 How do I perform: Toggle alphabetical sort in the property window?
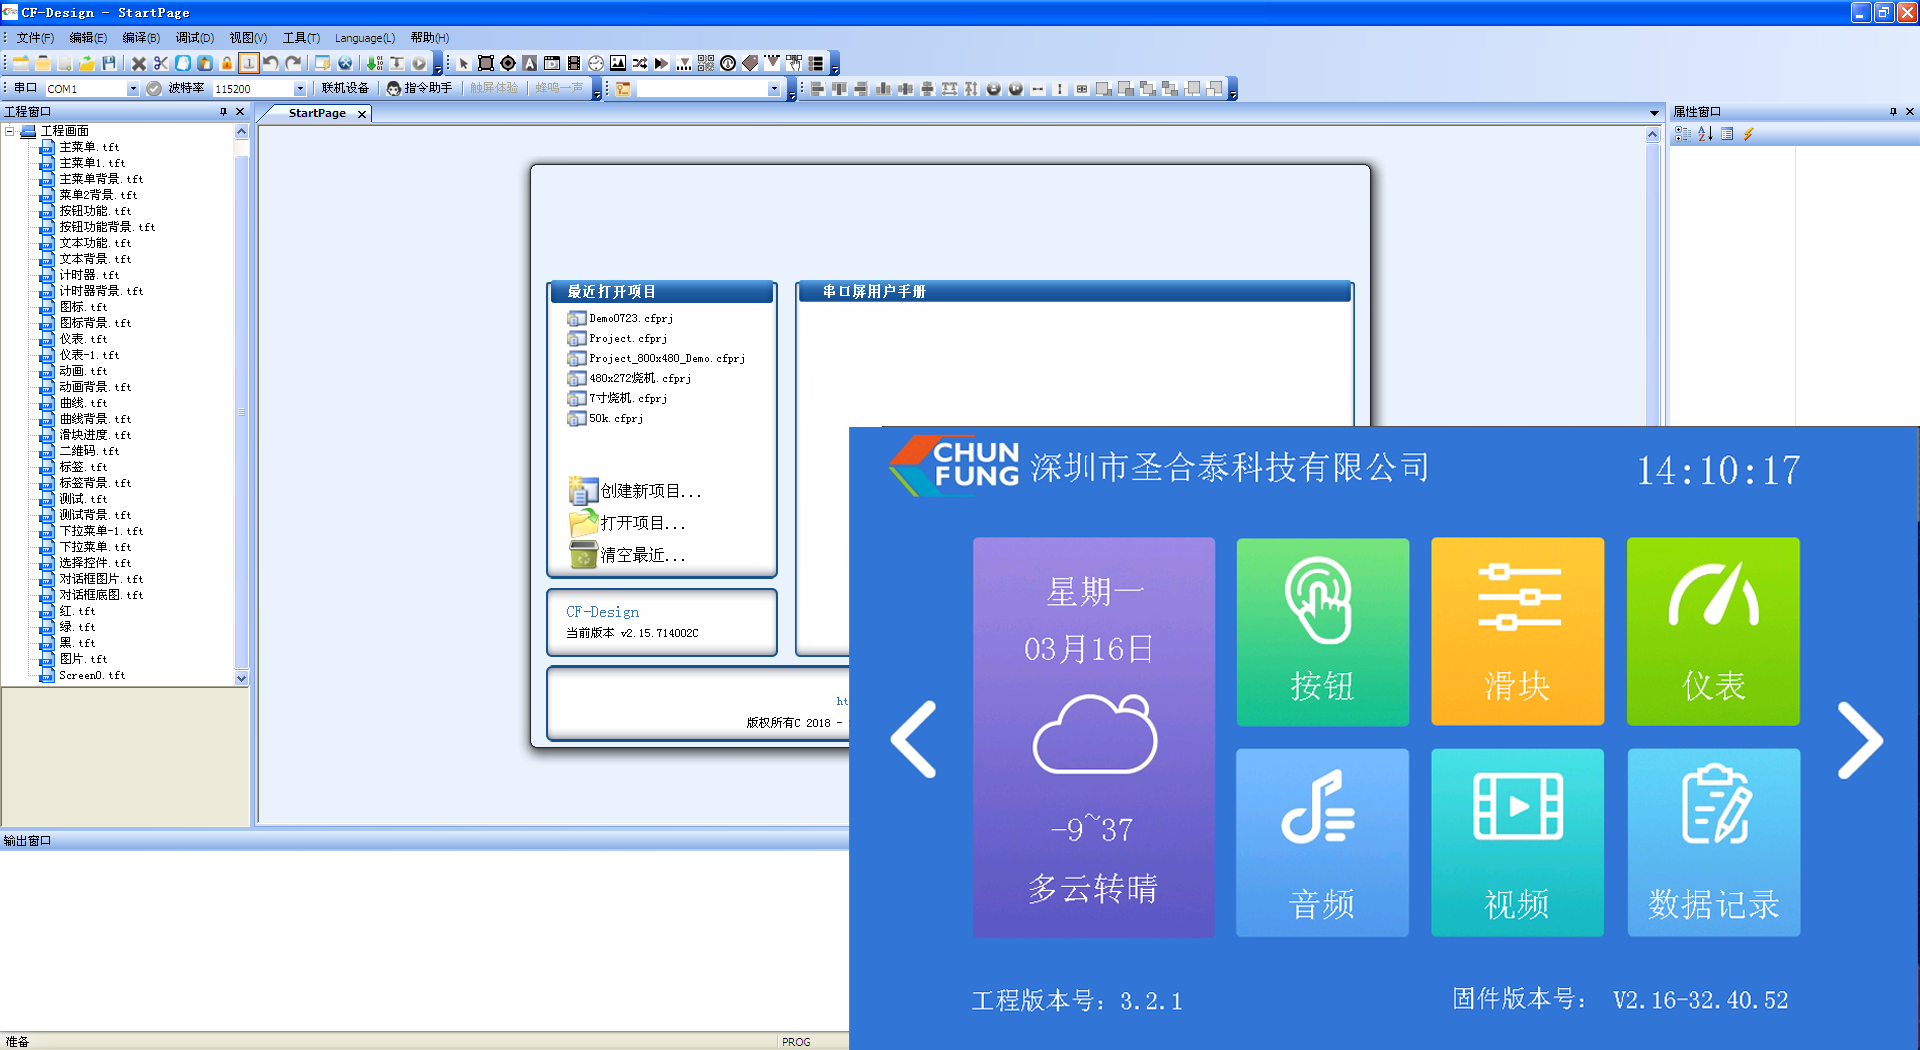point(1706,134)
